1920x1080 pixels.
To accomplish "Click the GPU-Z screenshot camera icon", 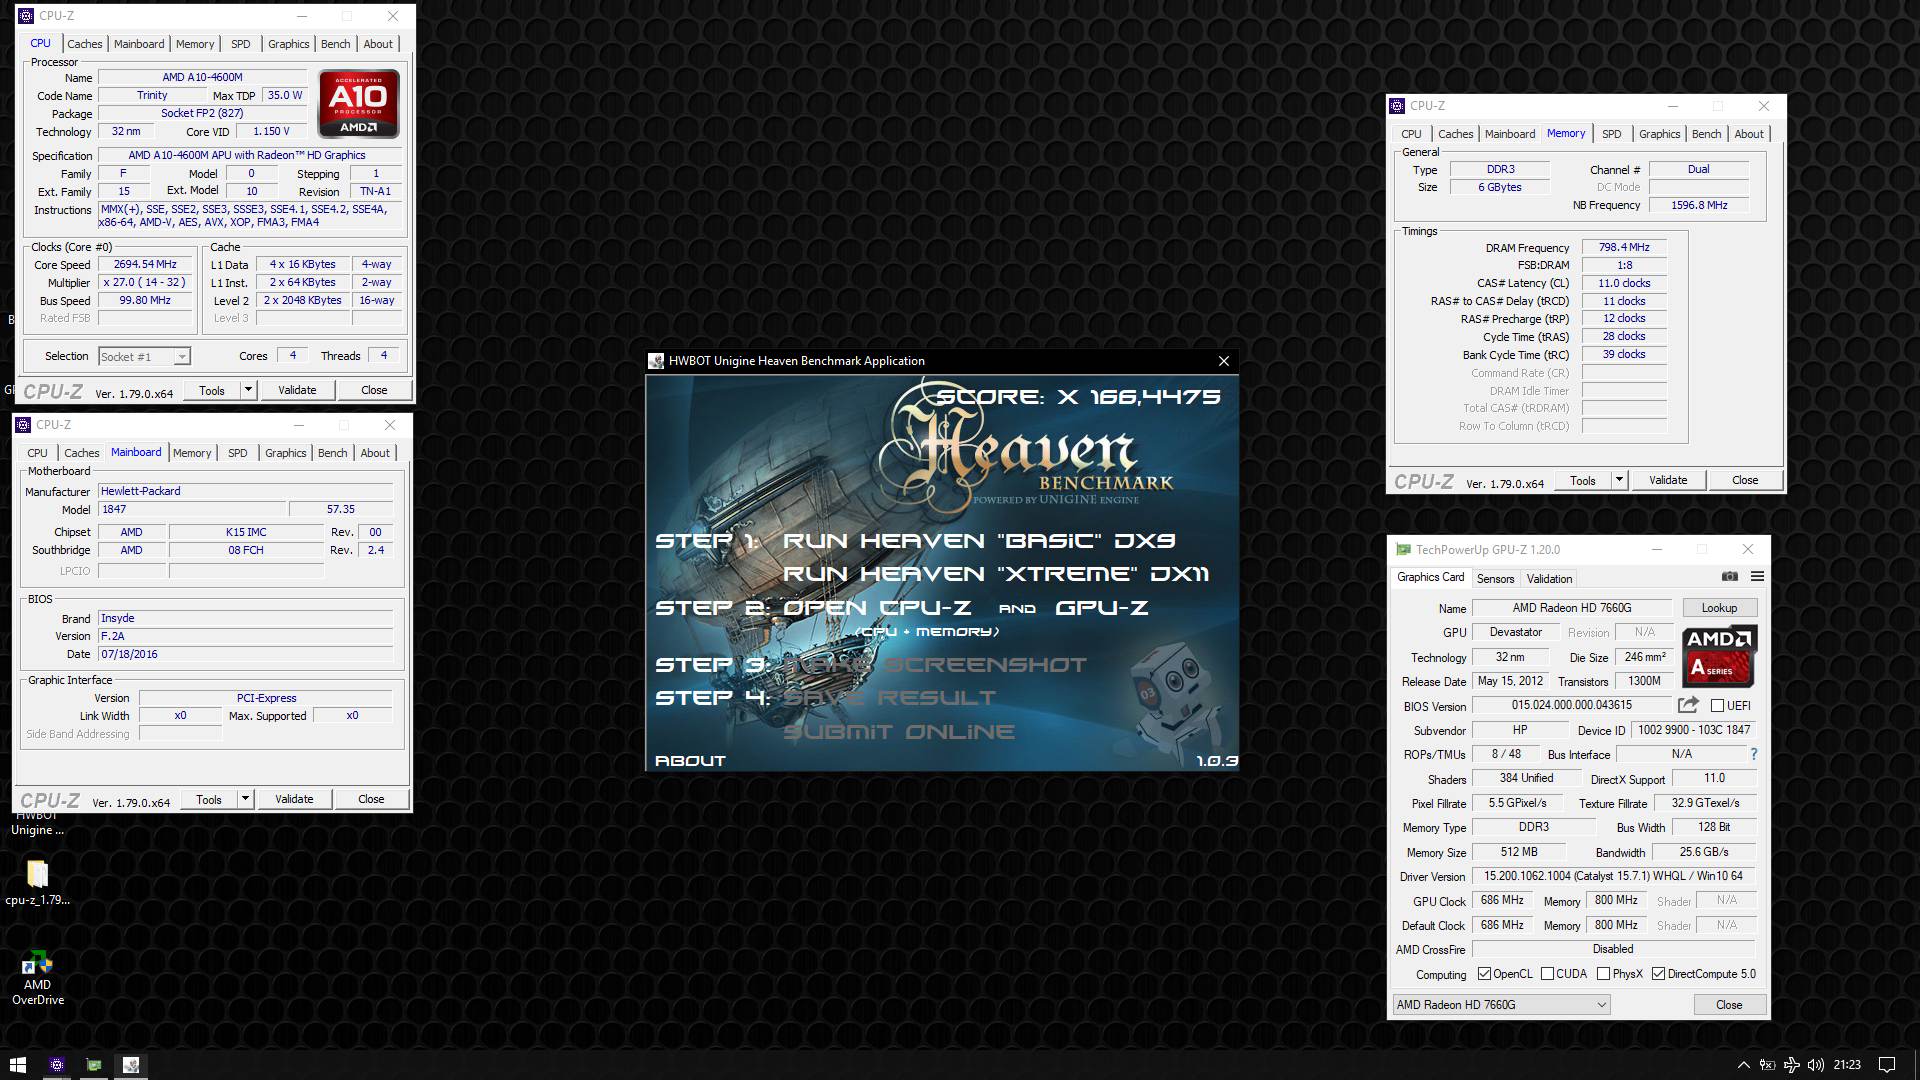I will [x=1729, y=577].
